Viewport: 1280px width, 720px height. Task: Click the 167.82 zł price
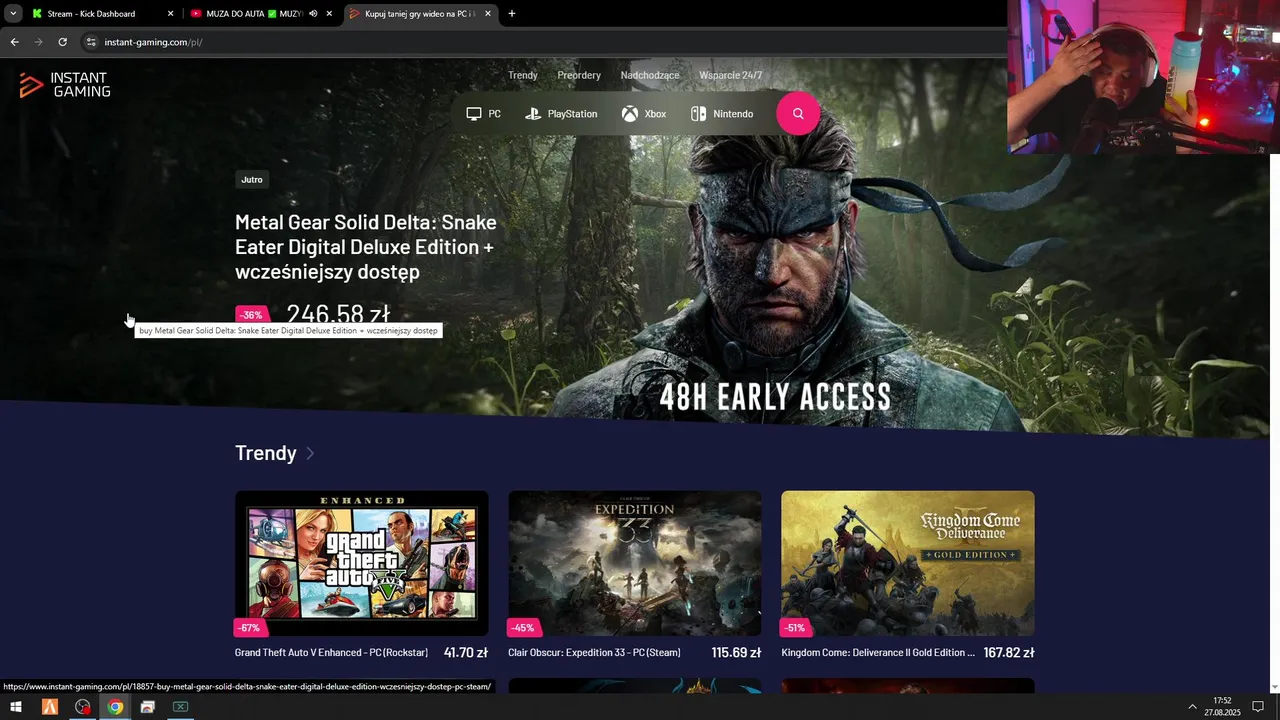[1009, 653]
